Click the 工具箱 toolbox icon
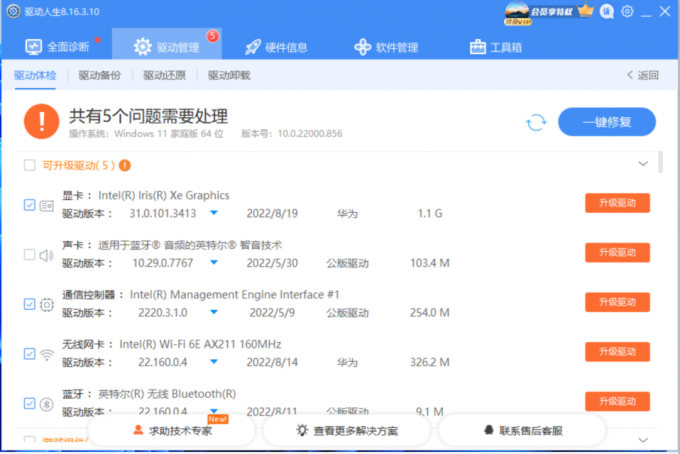 tap(477, 47)
